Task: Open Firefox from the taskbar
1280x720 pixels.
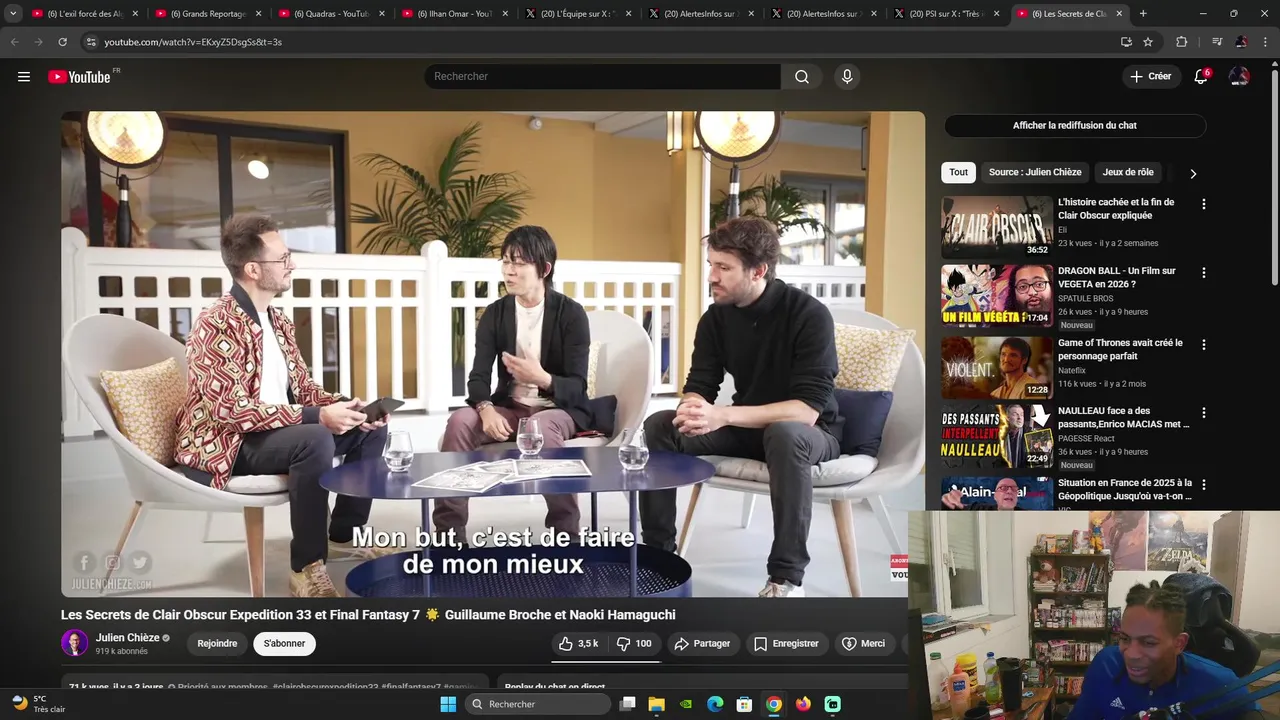Action: pyautogui.click(x=803, y=704)
